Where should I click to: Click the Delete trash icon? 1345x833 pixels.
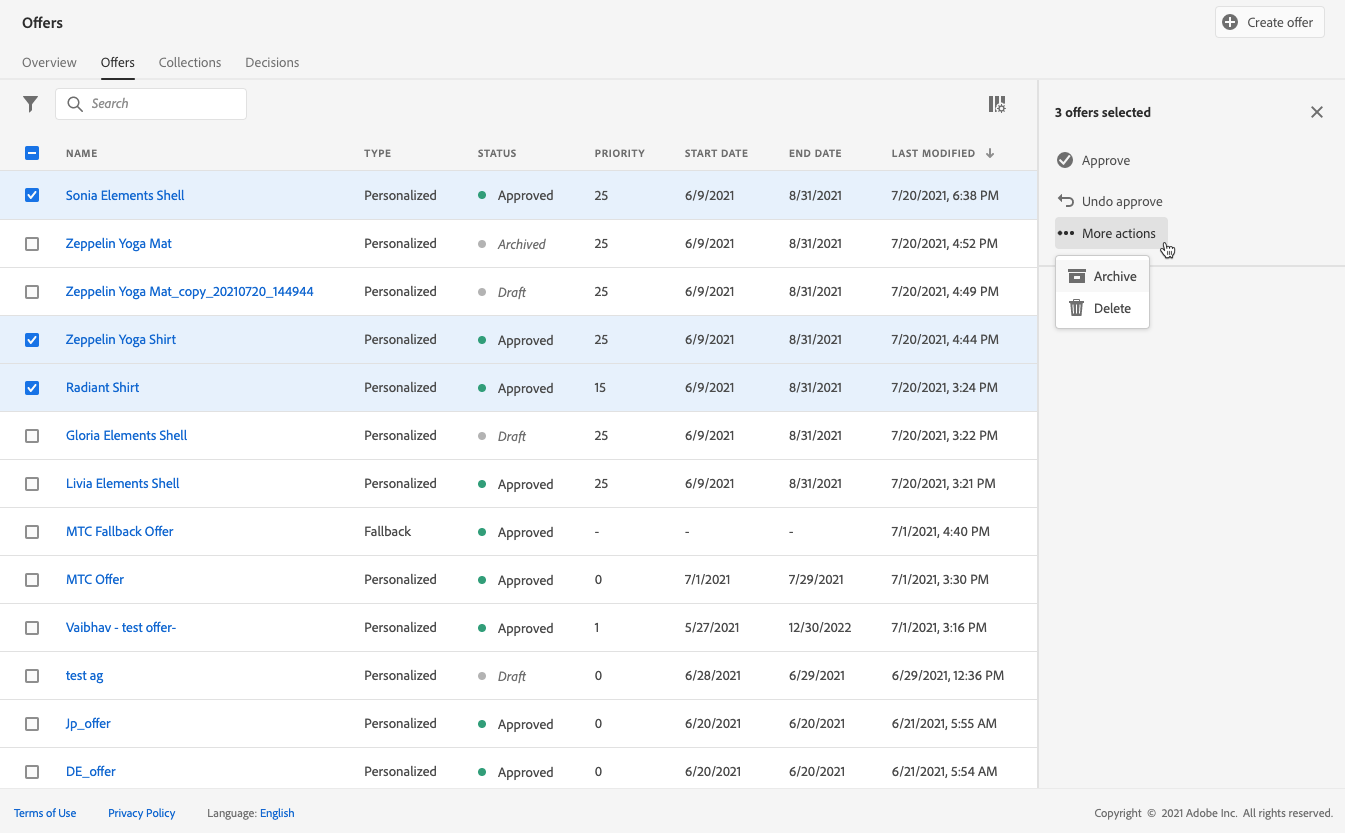[x=1077, y=308]
